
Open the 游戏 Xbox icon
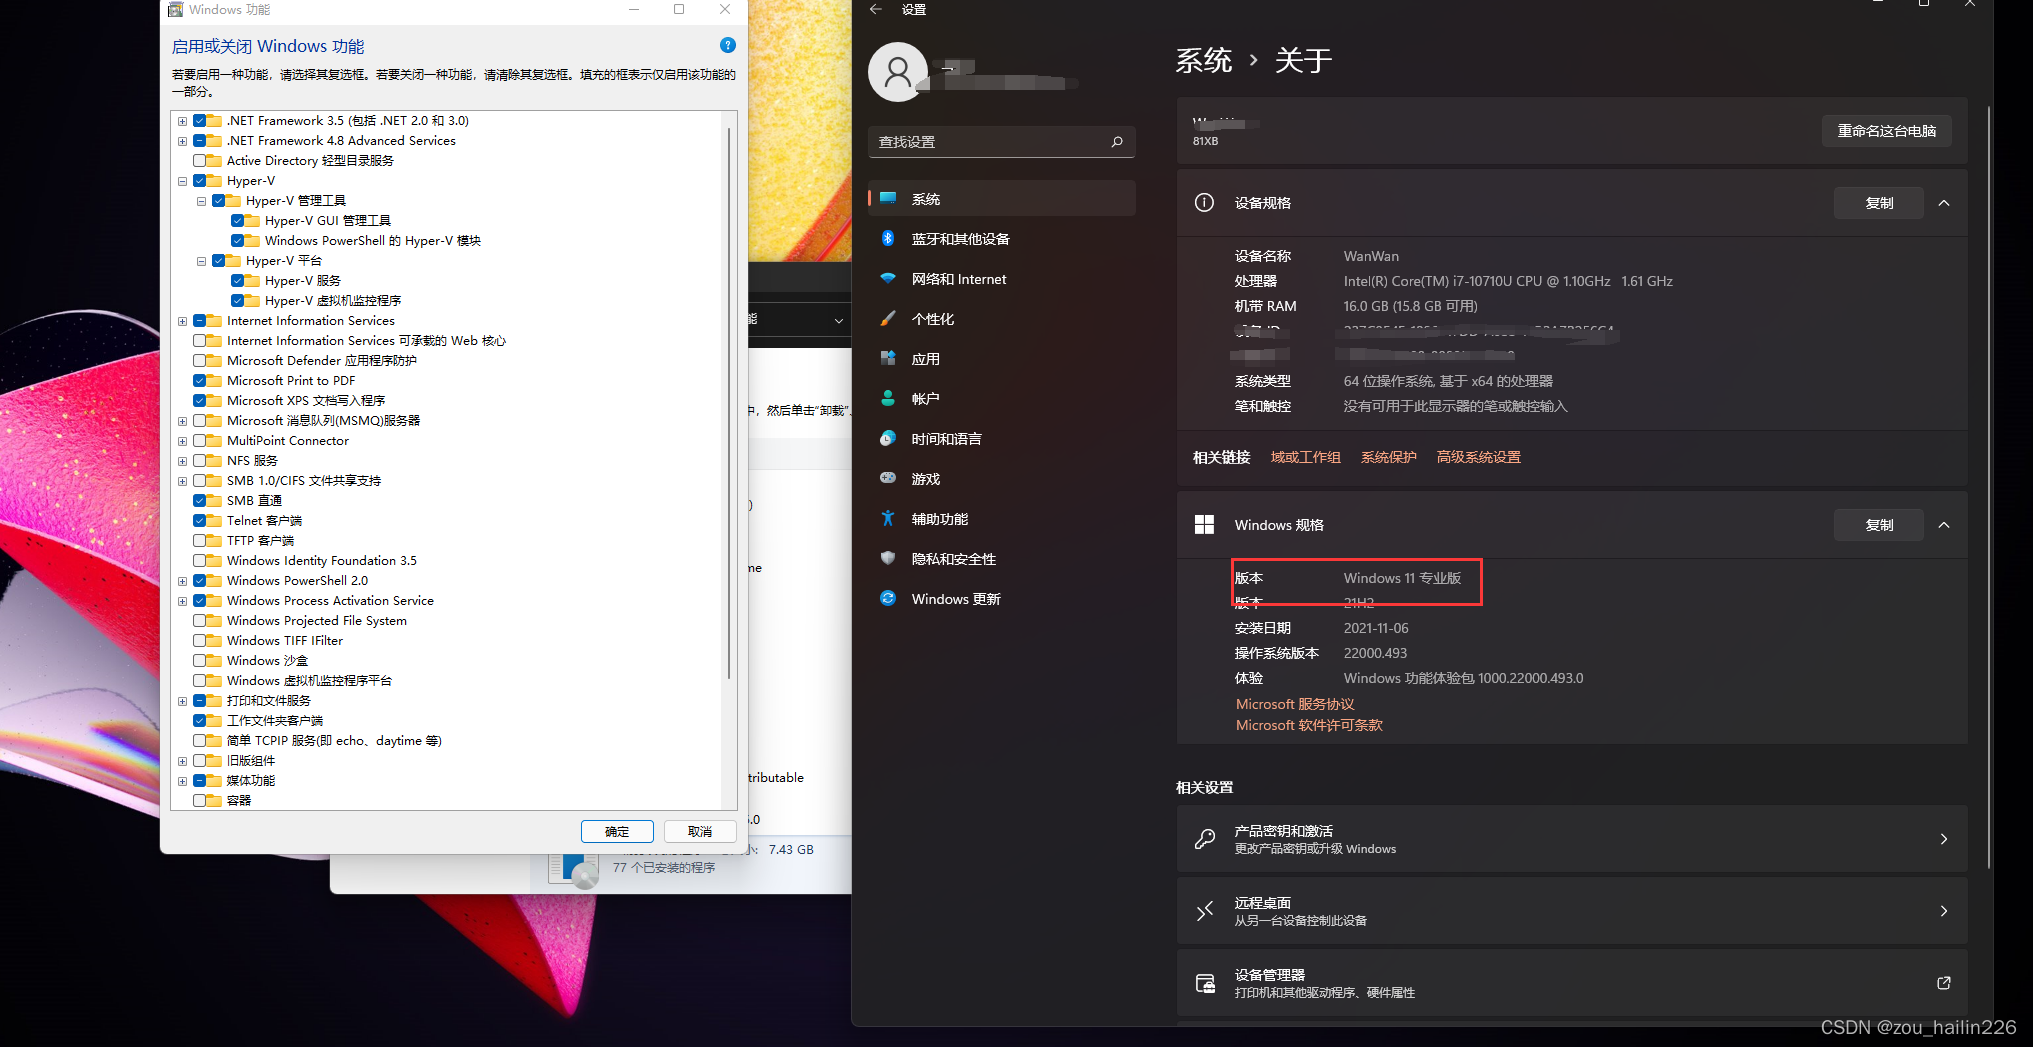[x=889, y=478]
